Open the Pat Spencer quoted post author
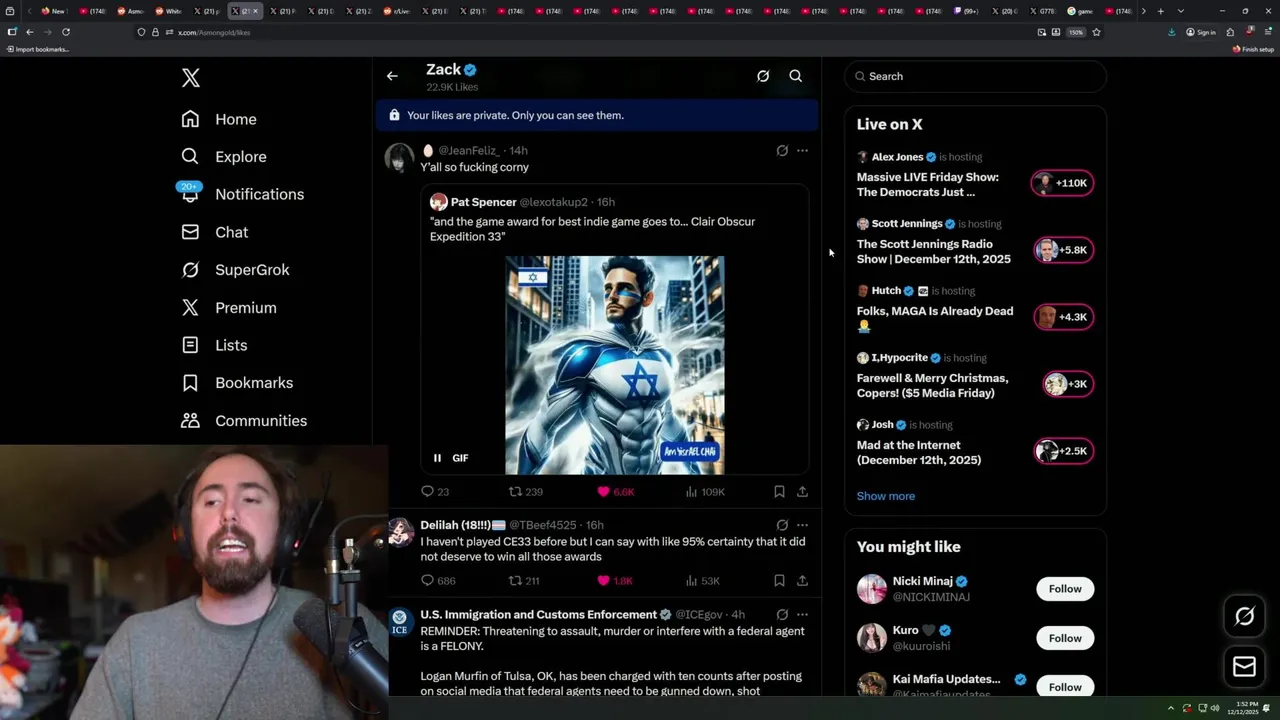1280x720 pixels. click(x=484, y=202)
